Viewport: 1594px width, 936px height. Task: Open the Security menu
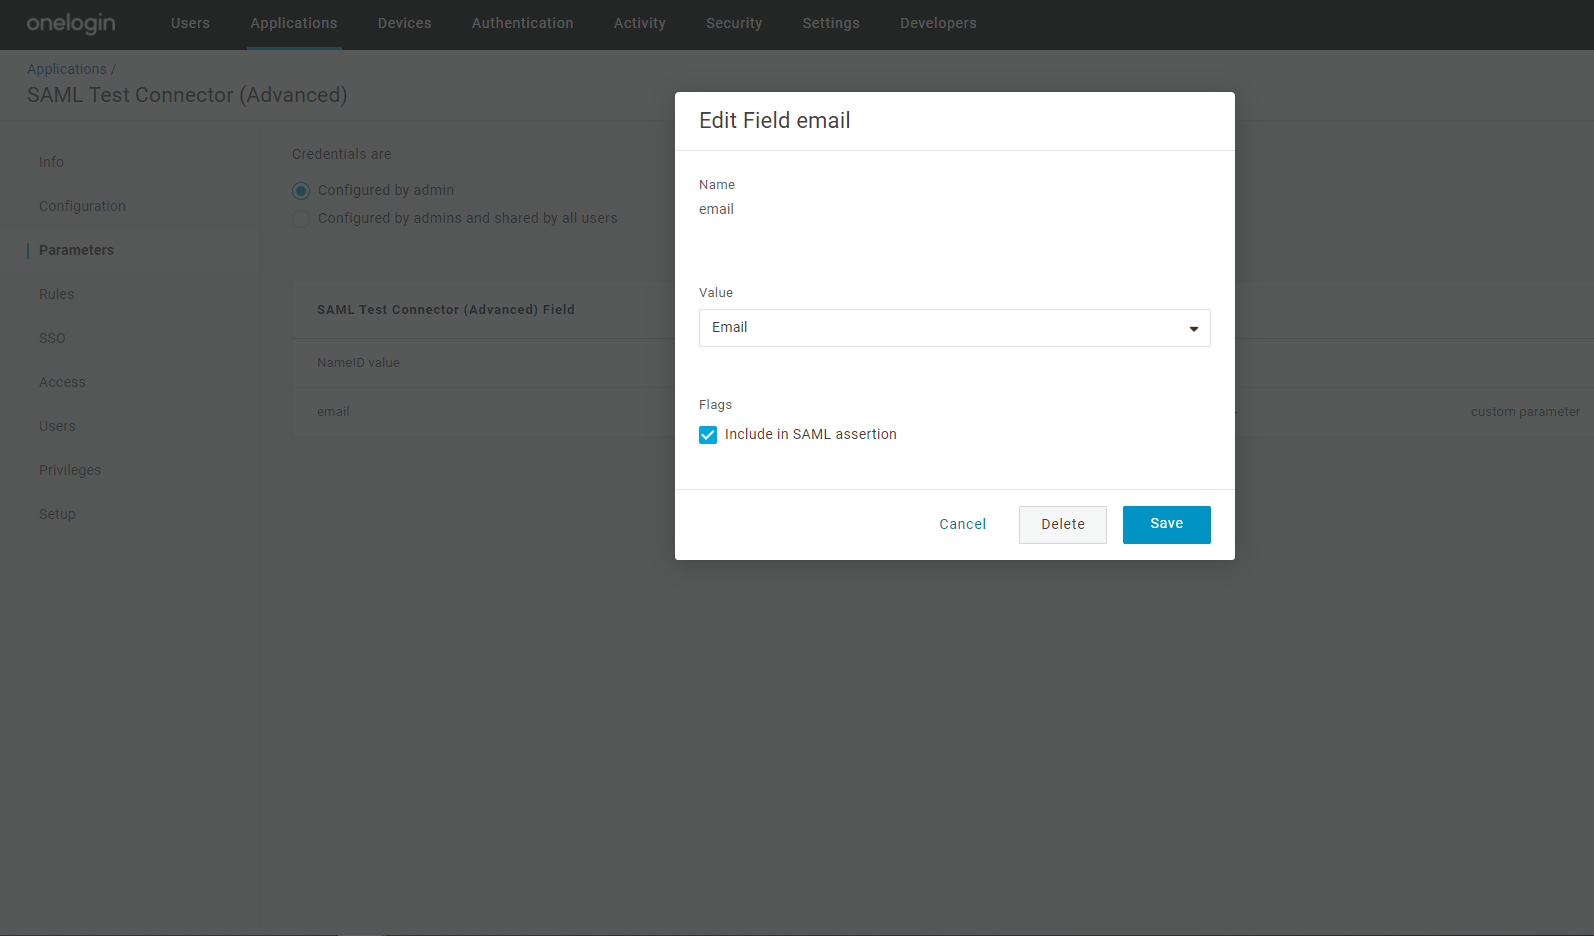[734, 23]
